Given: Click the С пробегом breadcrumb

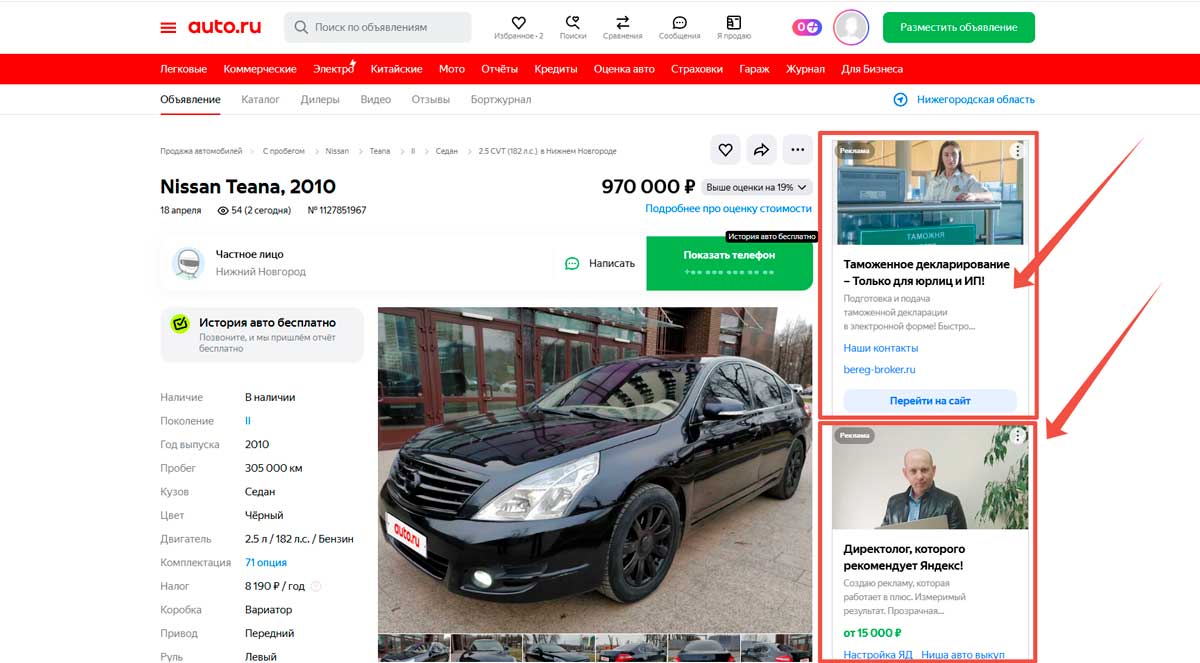Looking at the screenshot, I should 284,151.
